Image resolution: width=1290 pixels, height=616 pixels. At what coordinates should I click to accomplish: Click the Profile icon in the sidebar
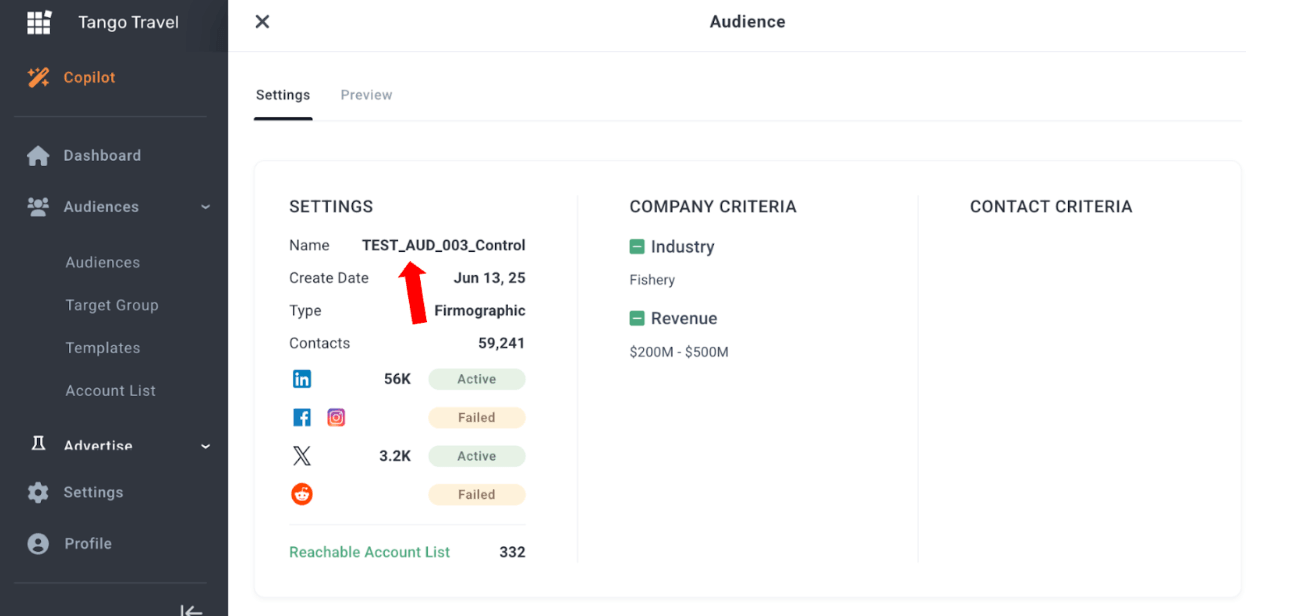pyautogui.click(x=40, y=543)
